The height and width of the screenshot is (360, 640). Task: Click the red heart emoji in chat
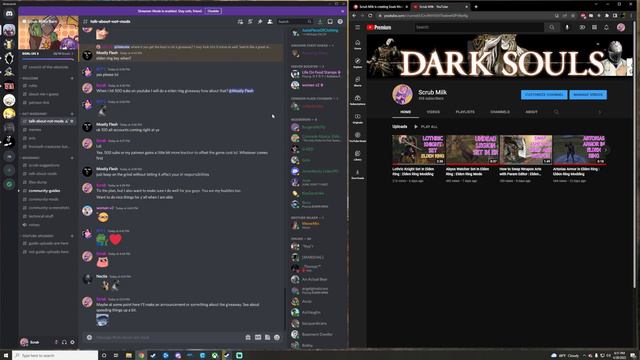(116, 239)
